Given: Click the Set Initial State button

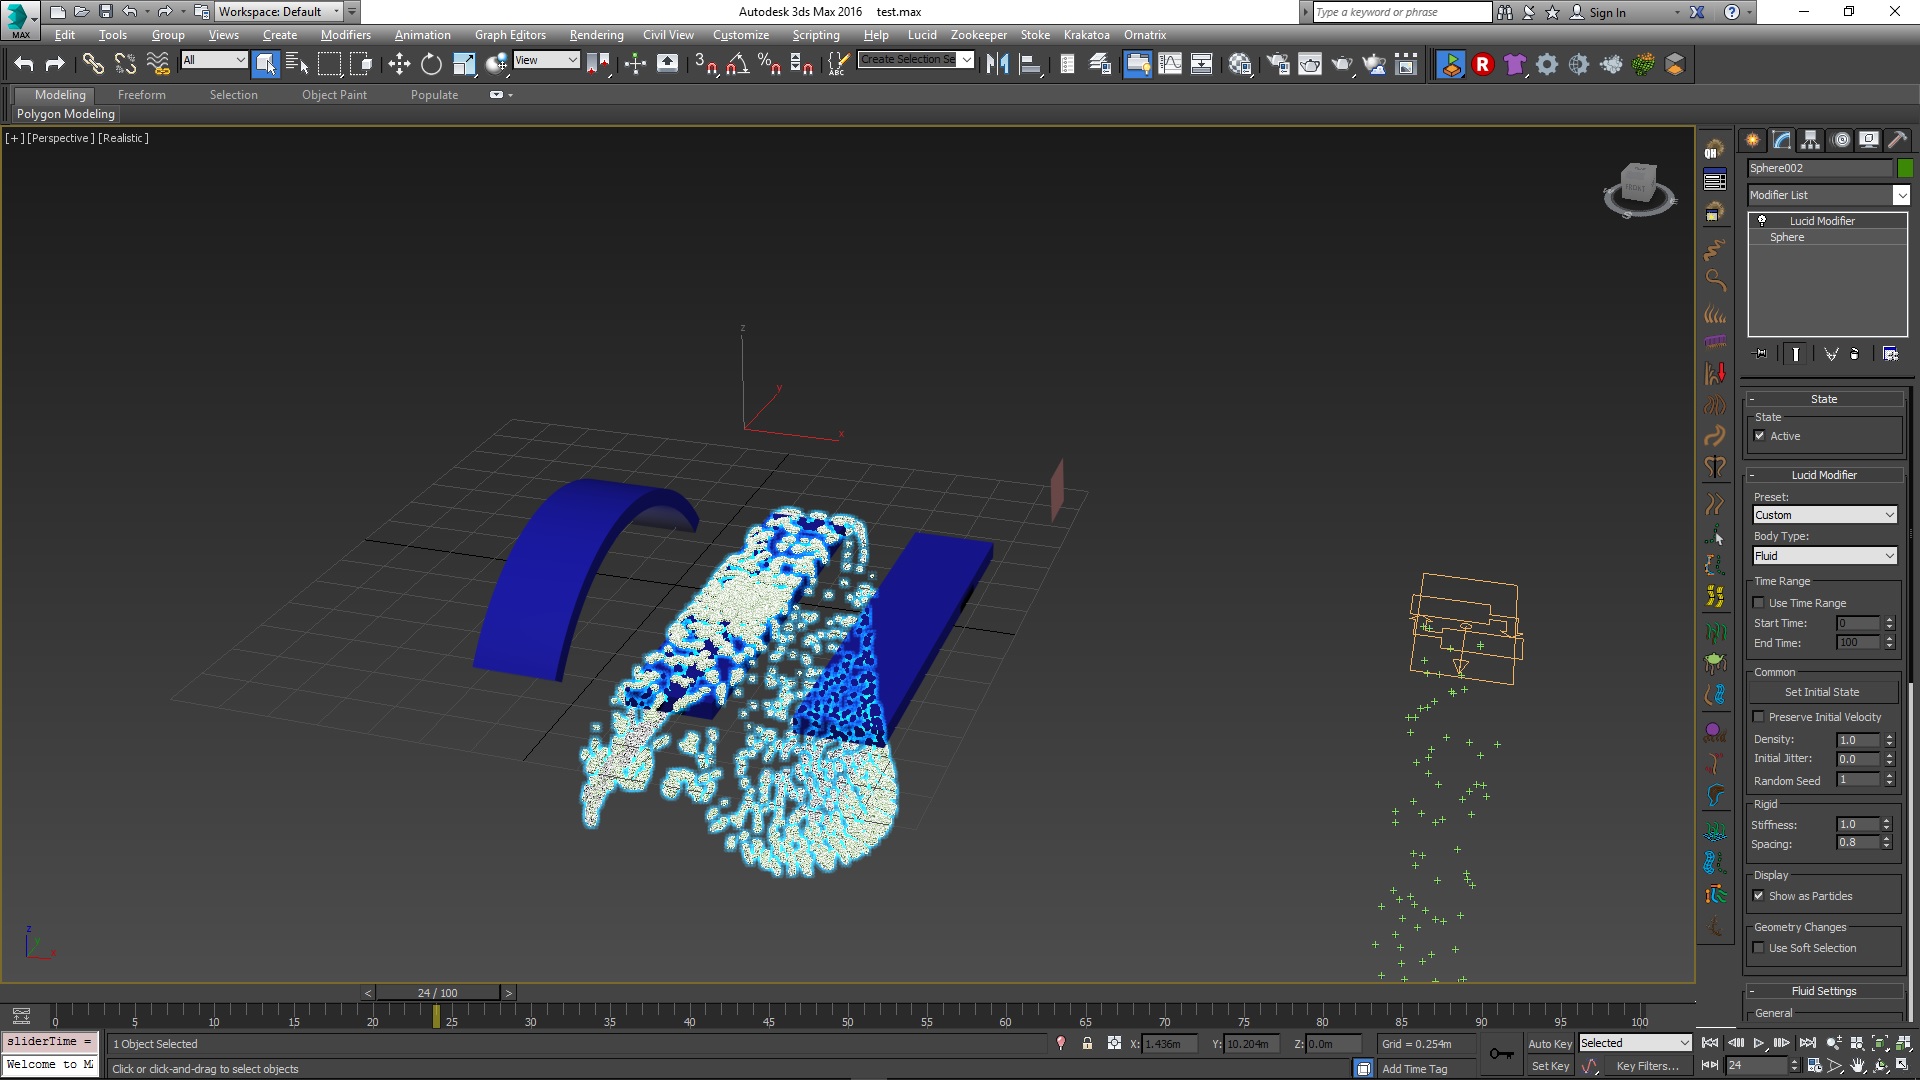Looking at the screenshot, I should (x=1822, y=692).
